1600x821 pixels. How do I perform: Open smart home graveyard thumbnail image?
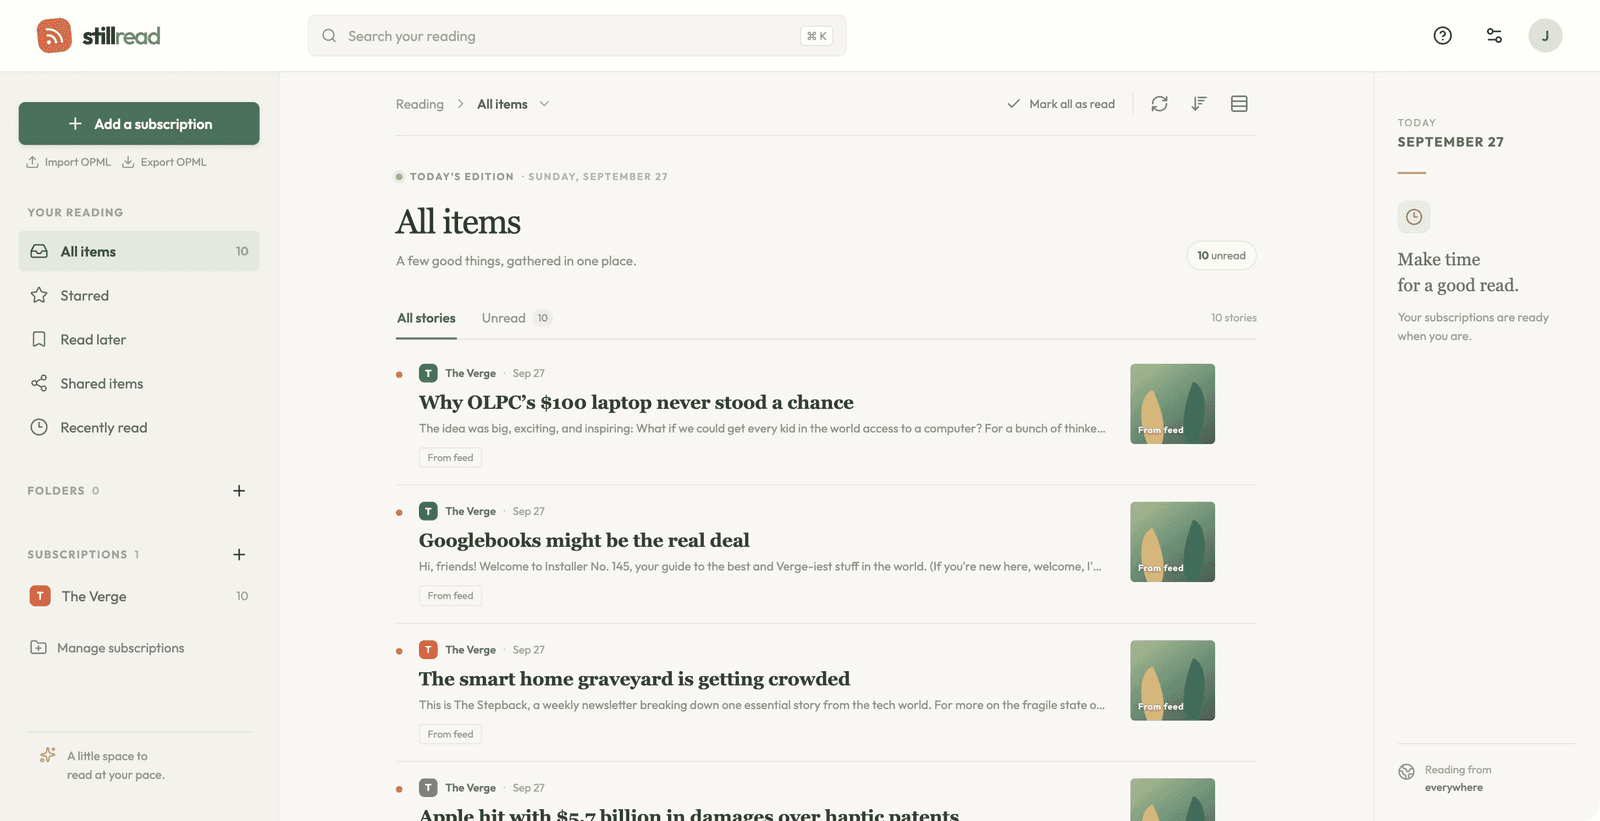[1172, 680]
